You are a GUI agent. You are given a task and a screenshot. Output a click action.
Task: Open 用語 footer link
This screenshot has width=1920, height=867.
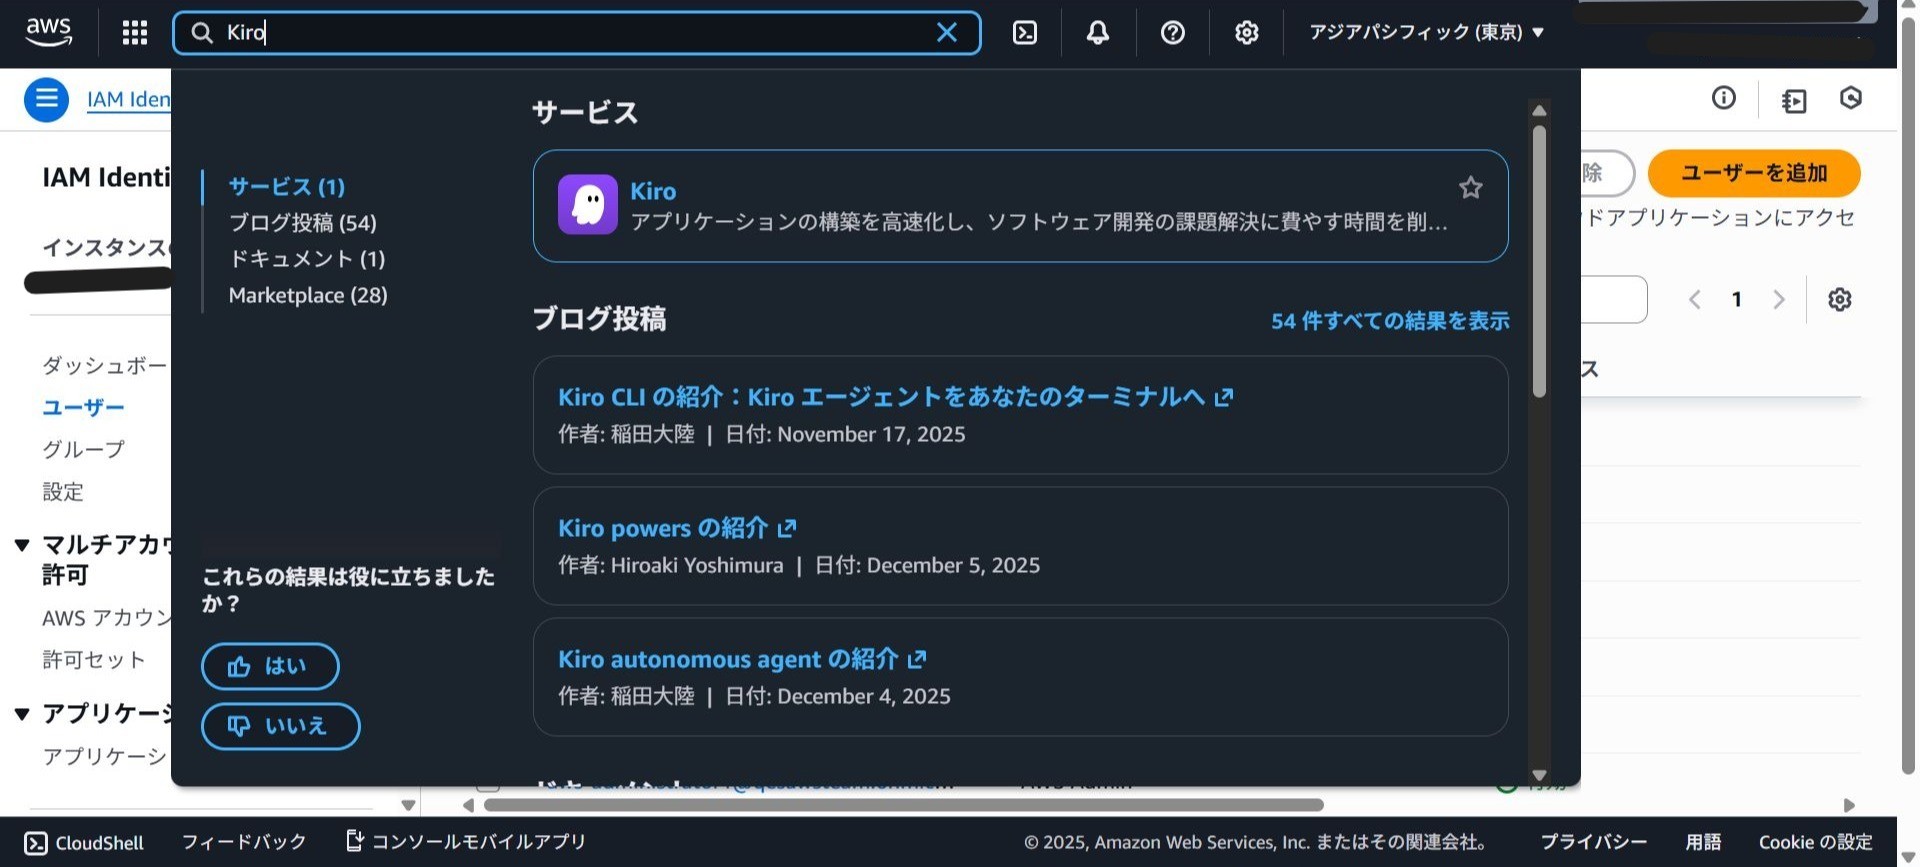1703,842
